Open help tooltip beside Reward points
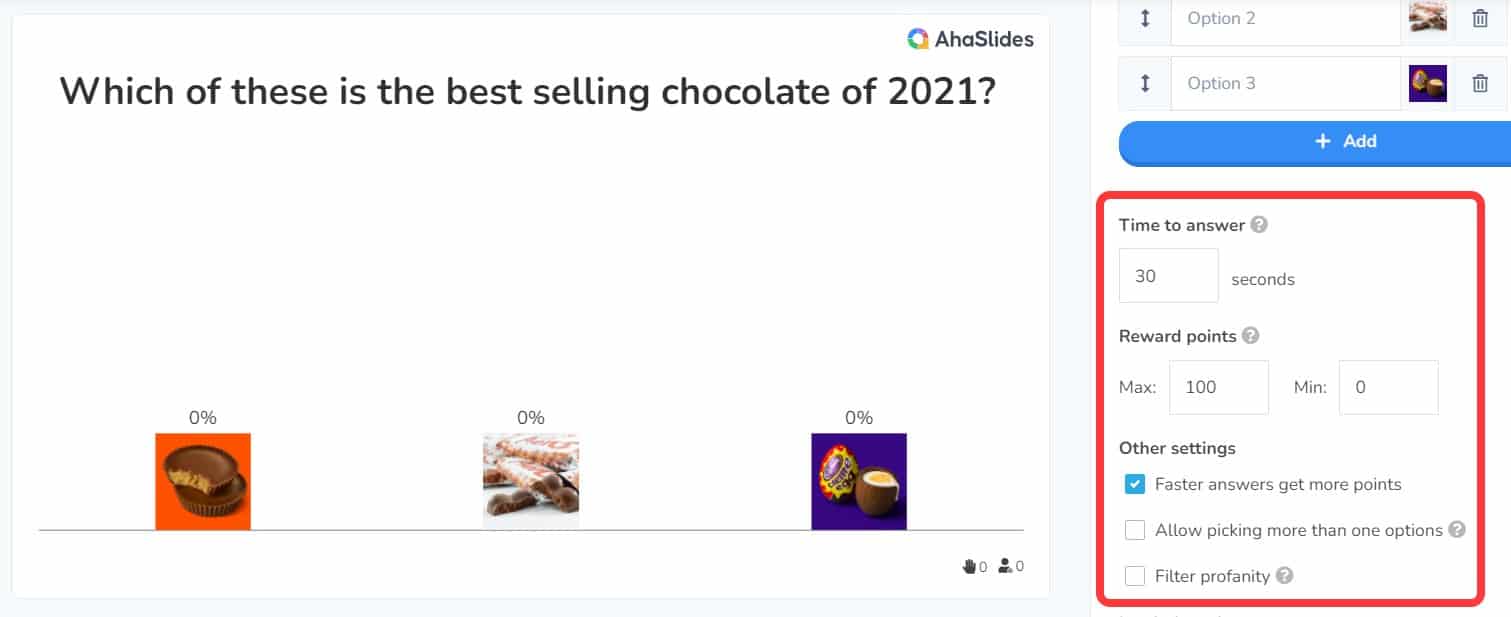Viewport: 1511px width, 617px height. pos(1251,336)
